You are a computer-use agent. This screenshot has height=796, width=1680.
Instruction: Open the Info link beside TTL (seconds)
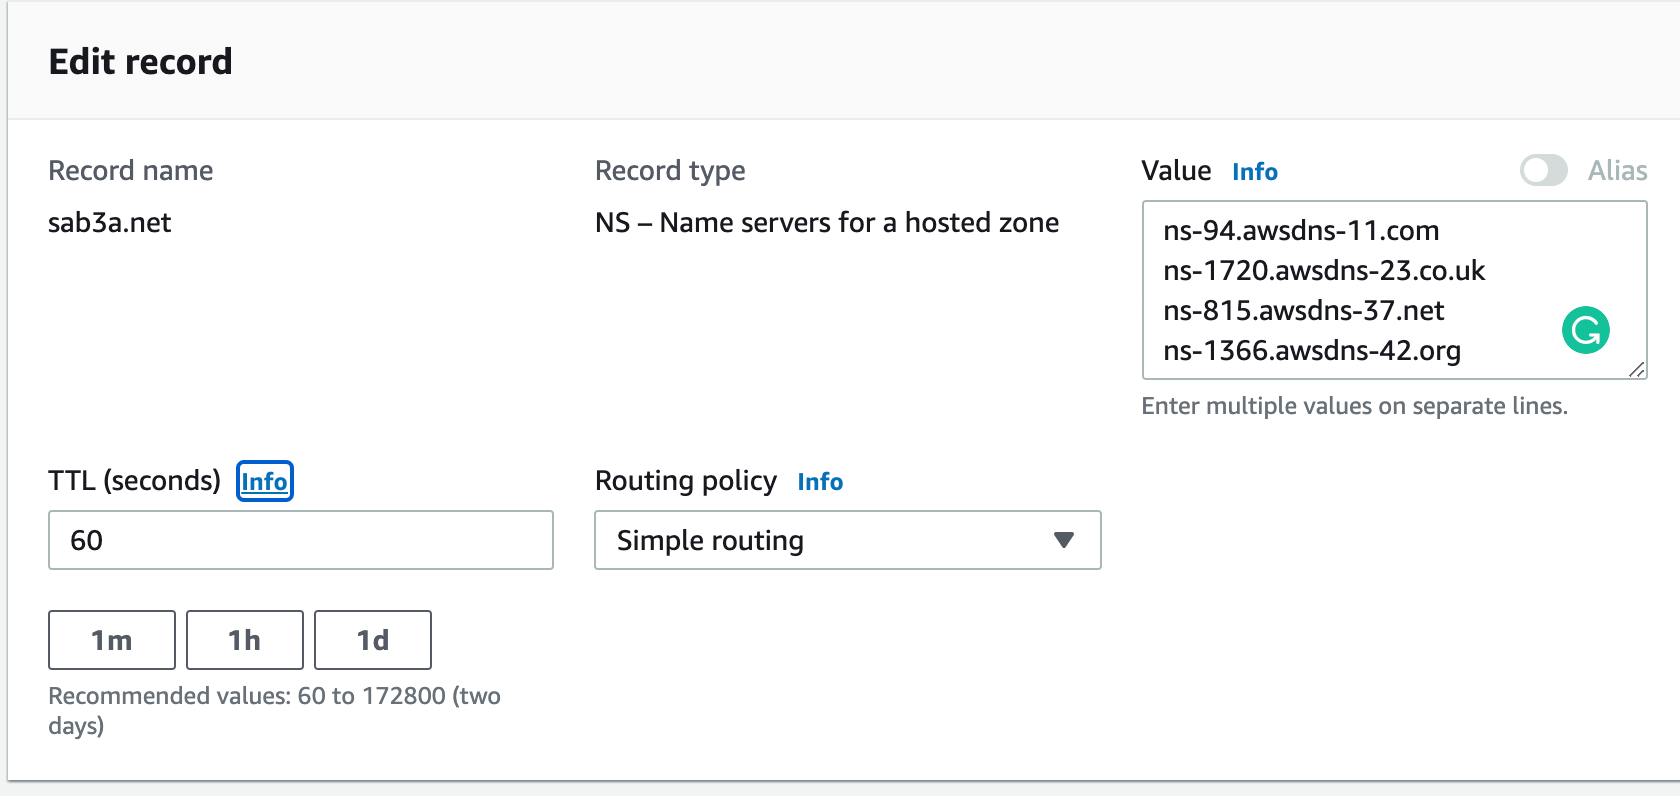264,481
